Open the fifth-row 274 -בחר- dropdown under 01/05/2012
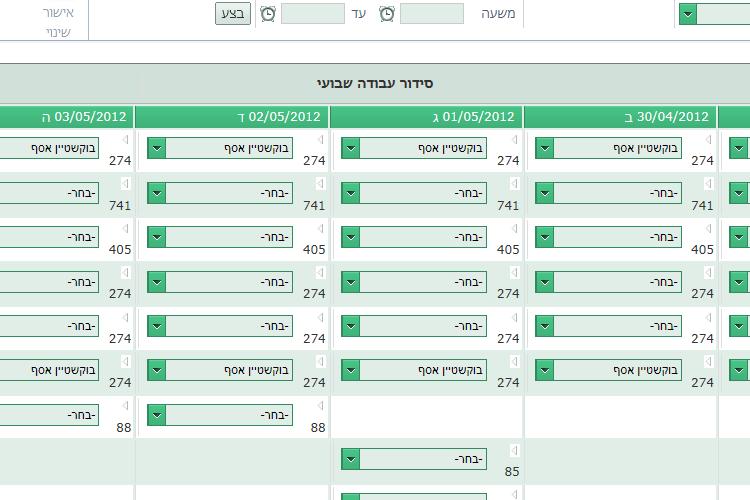 point(350,326)
